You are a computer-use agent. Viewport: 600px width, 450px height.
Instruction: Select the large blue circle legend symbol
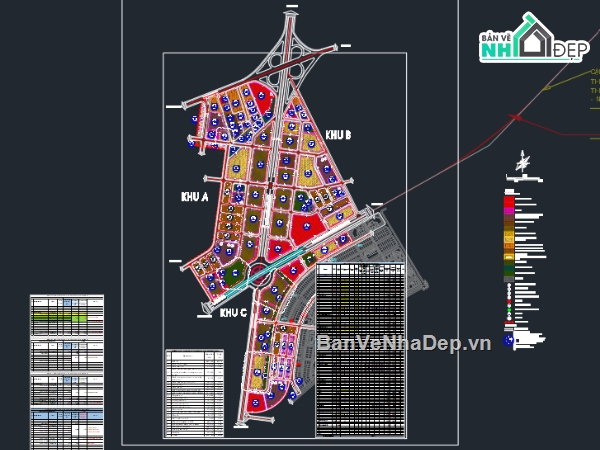click(509, 340)
